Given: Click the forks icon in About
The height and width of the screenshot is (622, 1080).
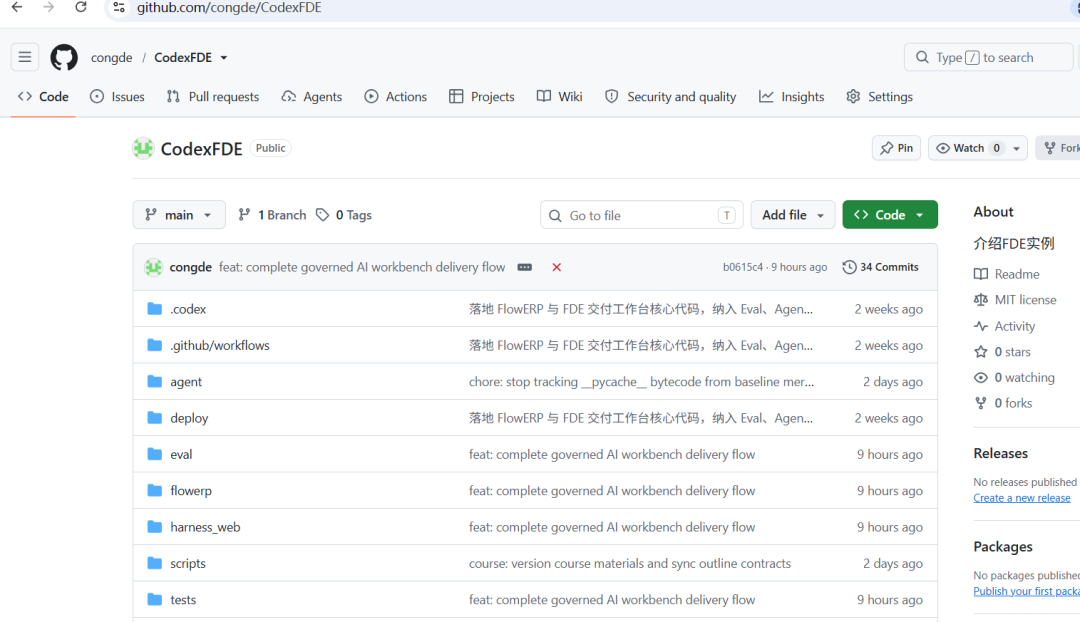Looking at the screenshot, I should [981, 403].
